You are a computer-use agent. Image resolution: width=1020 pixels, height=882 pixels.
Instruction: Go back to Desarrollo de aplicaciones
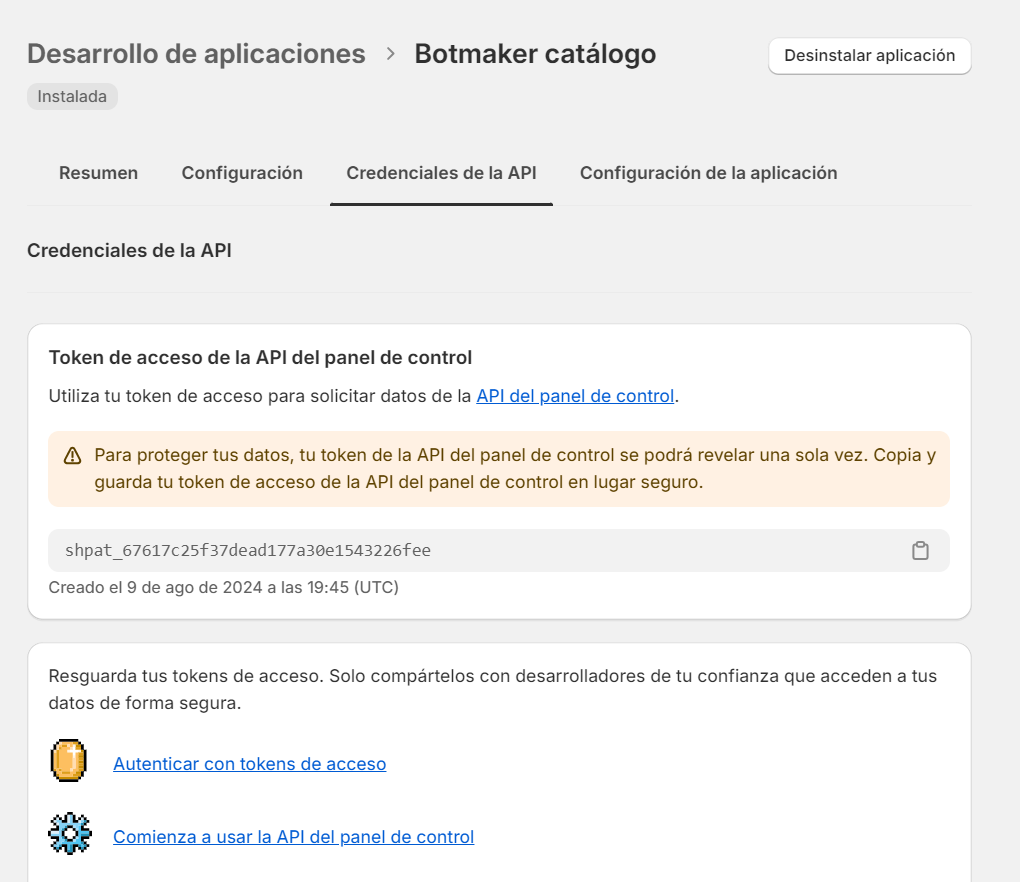196,54
